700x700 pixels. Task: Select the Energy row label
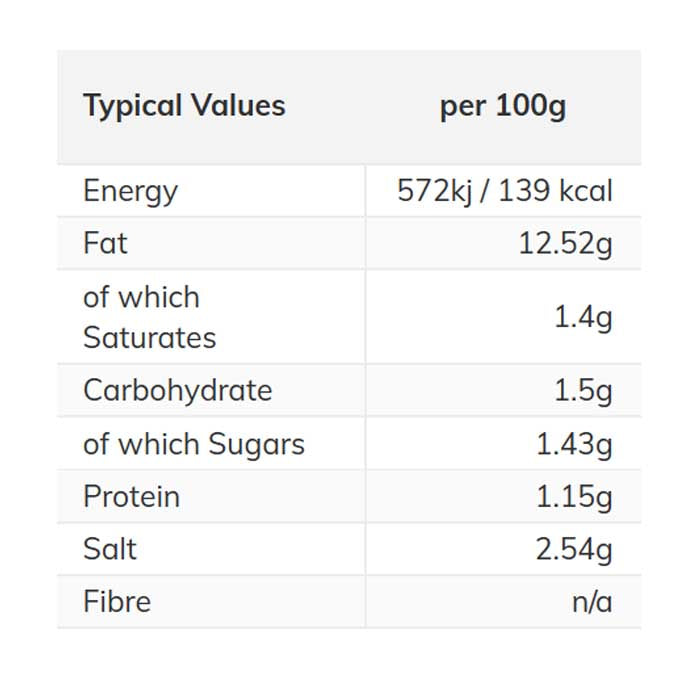pyautogui.click(x=130, y=191)
